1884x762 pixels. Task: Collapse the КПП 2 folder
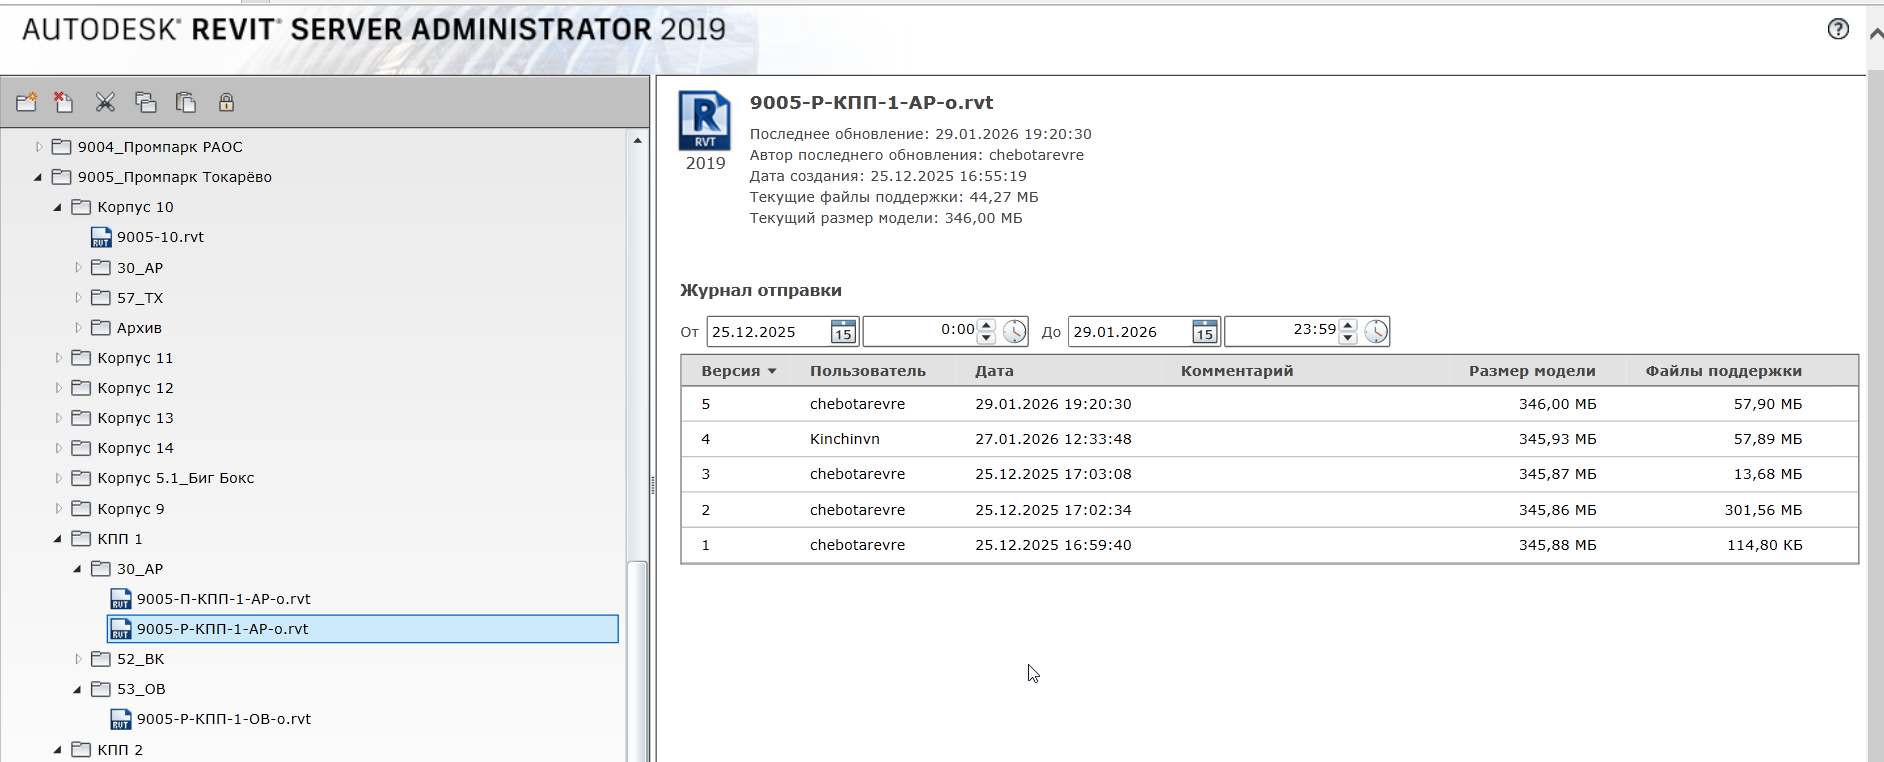point(58,749)
